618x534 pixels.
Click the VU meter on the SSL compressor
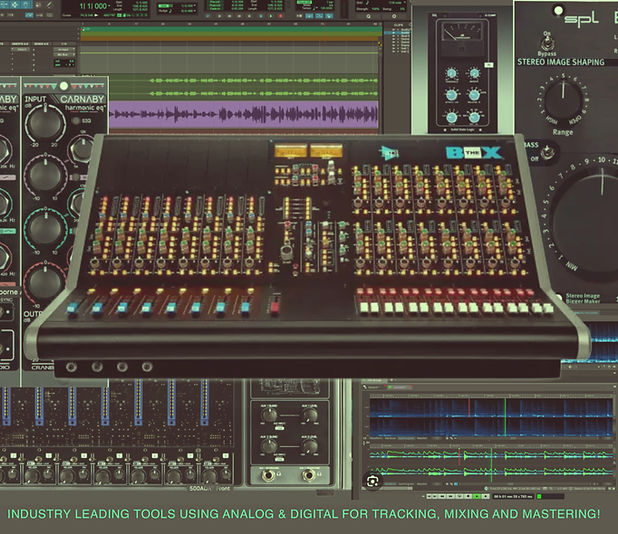[x=462, y=32]
